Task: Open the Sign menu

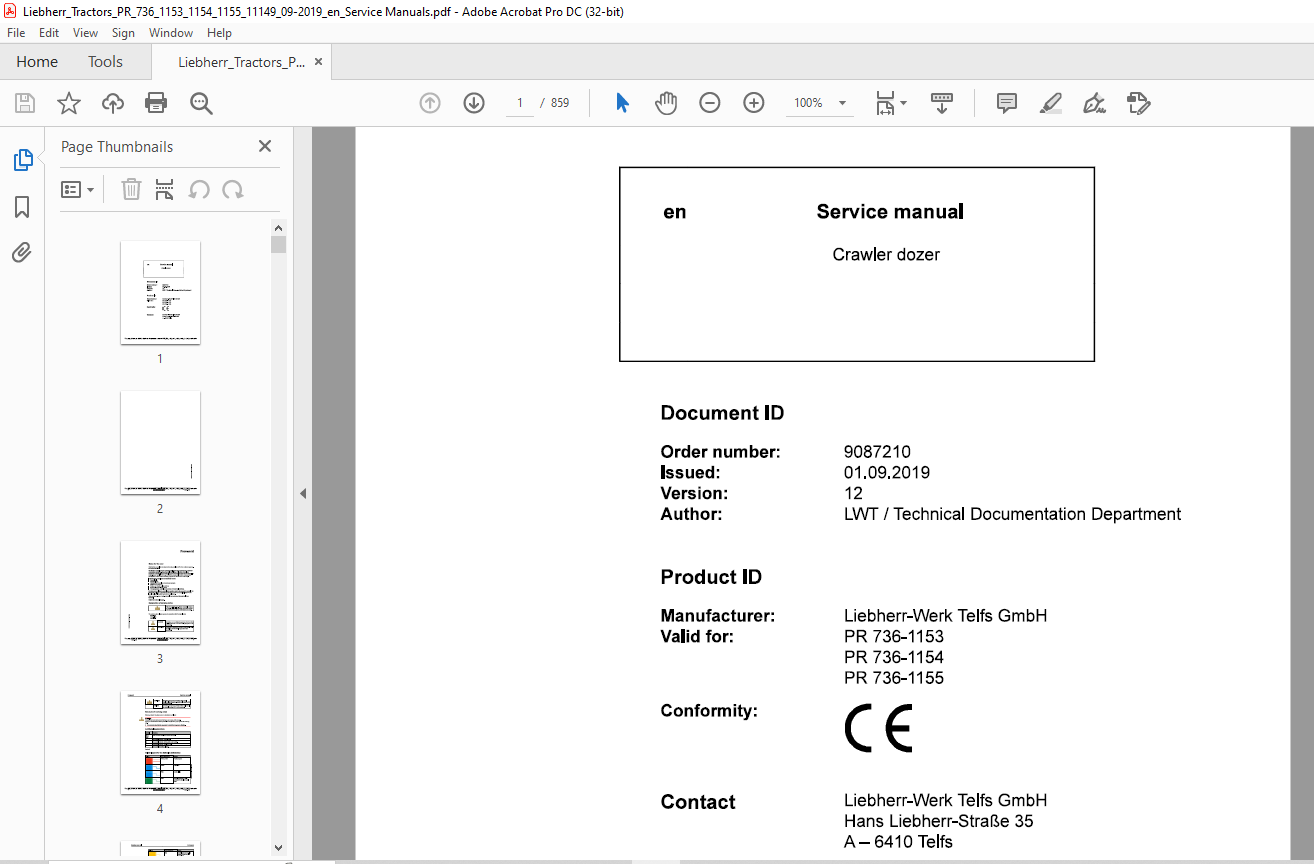Action: (123, 33)
